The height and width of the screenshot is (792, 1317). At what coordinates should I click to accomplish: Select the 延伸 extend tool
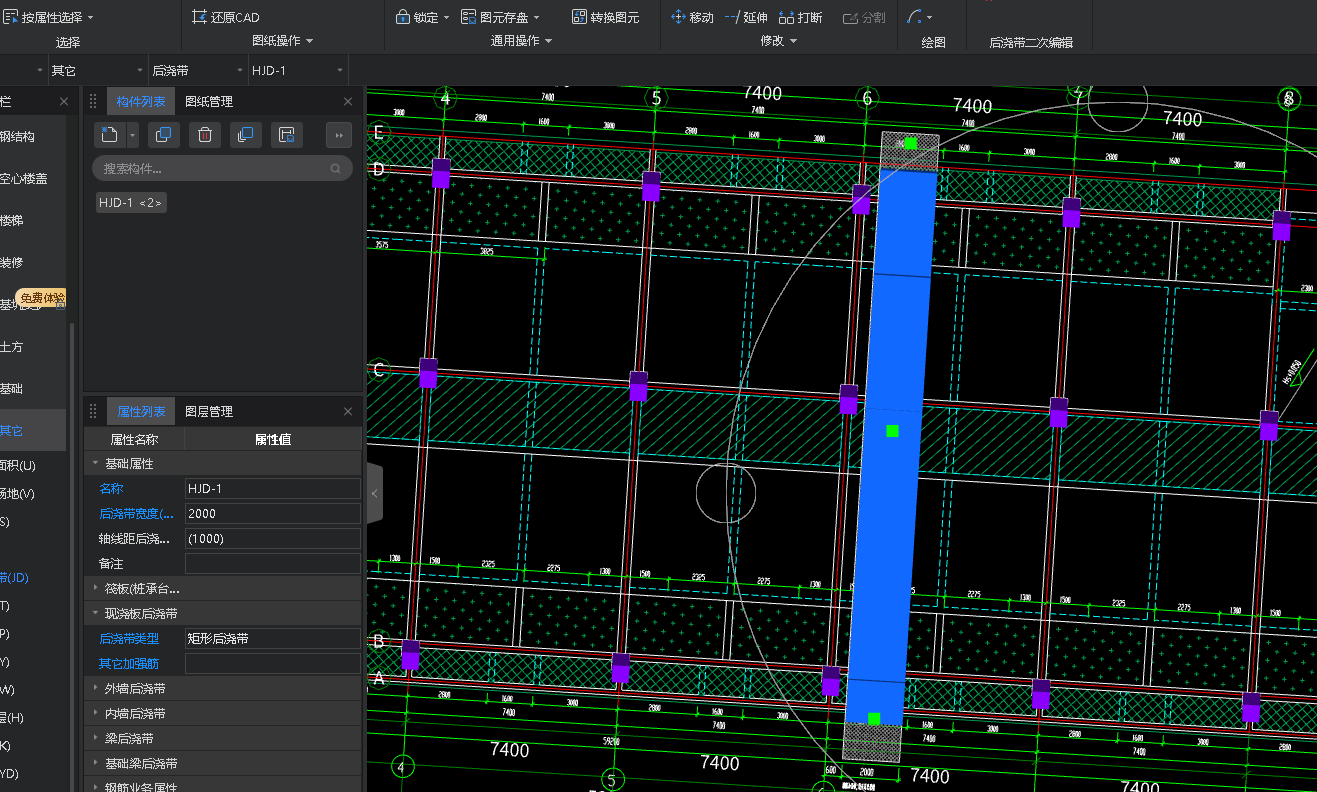746,17
